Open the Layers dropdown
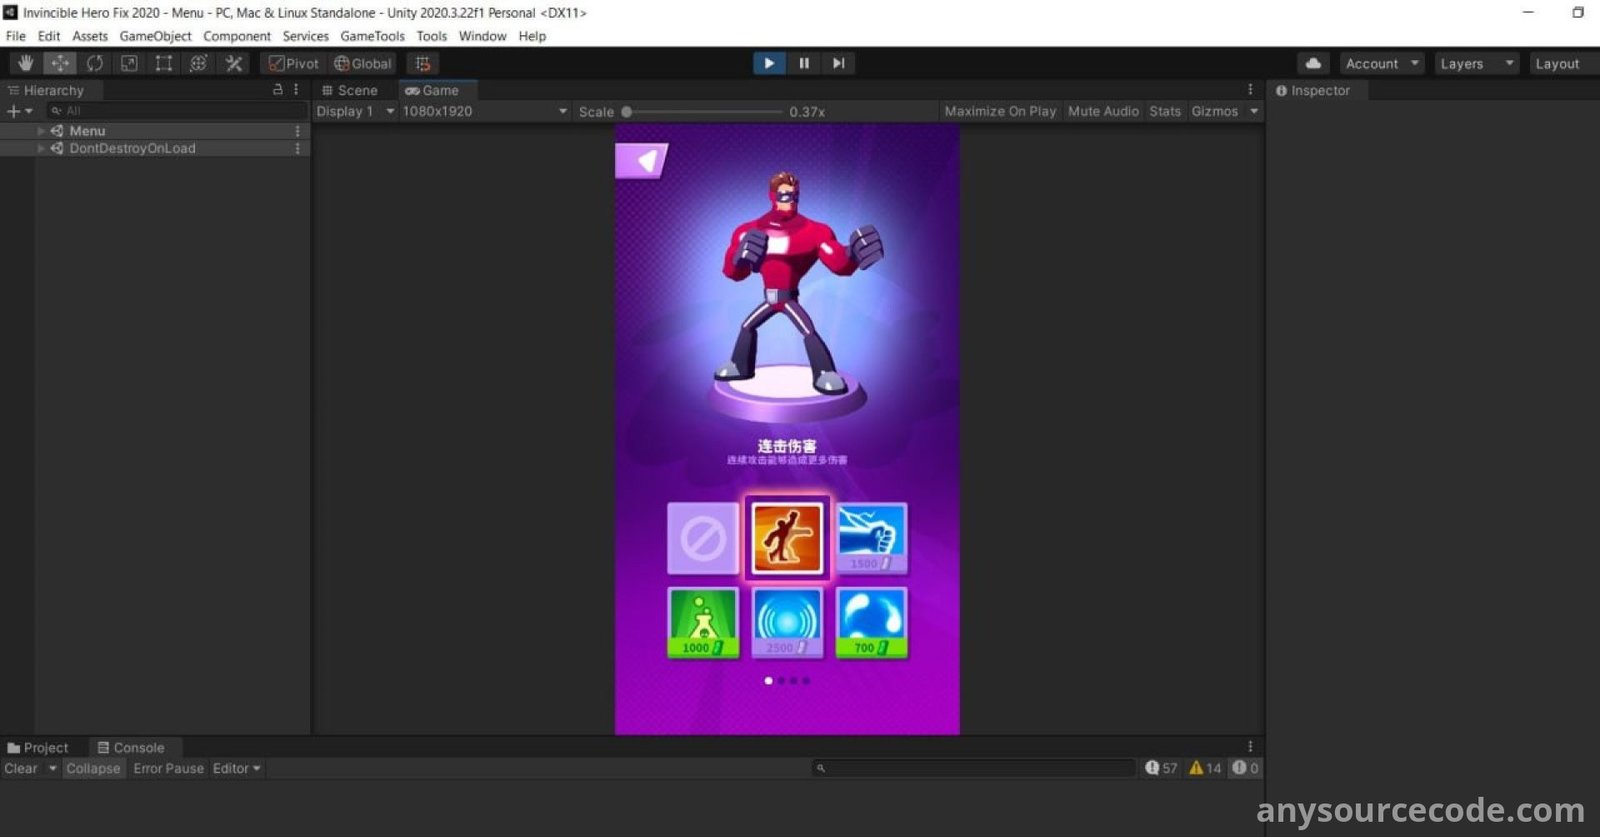Screen dimensions: 1600x837 1476,63
